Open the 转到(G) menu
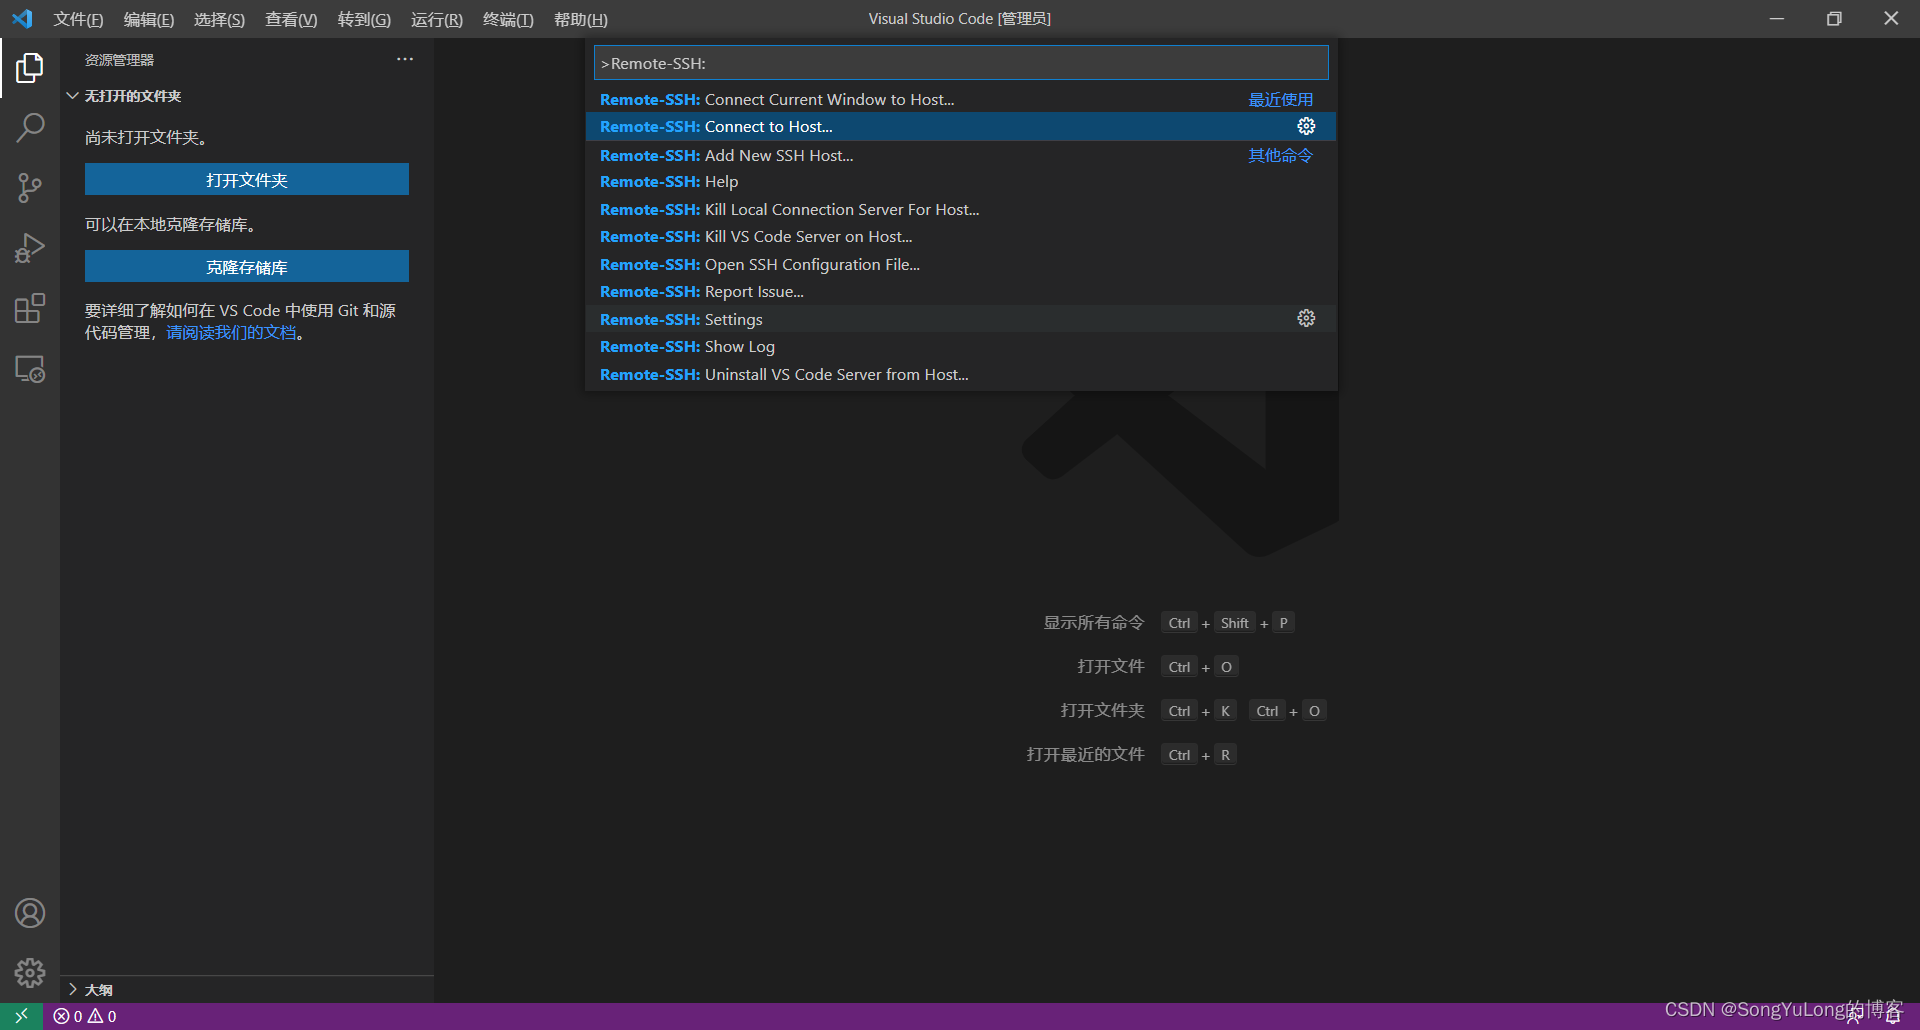The width and height of the screenshot is (1920, 1030). [364, 19]
